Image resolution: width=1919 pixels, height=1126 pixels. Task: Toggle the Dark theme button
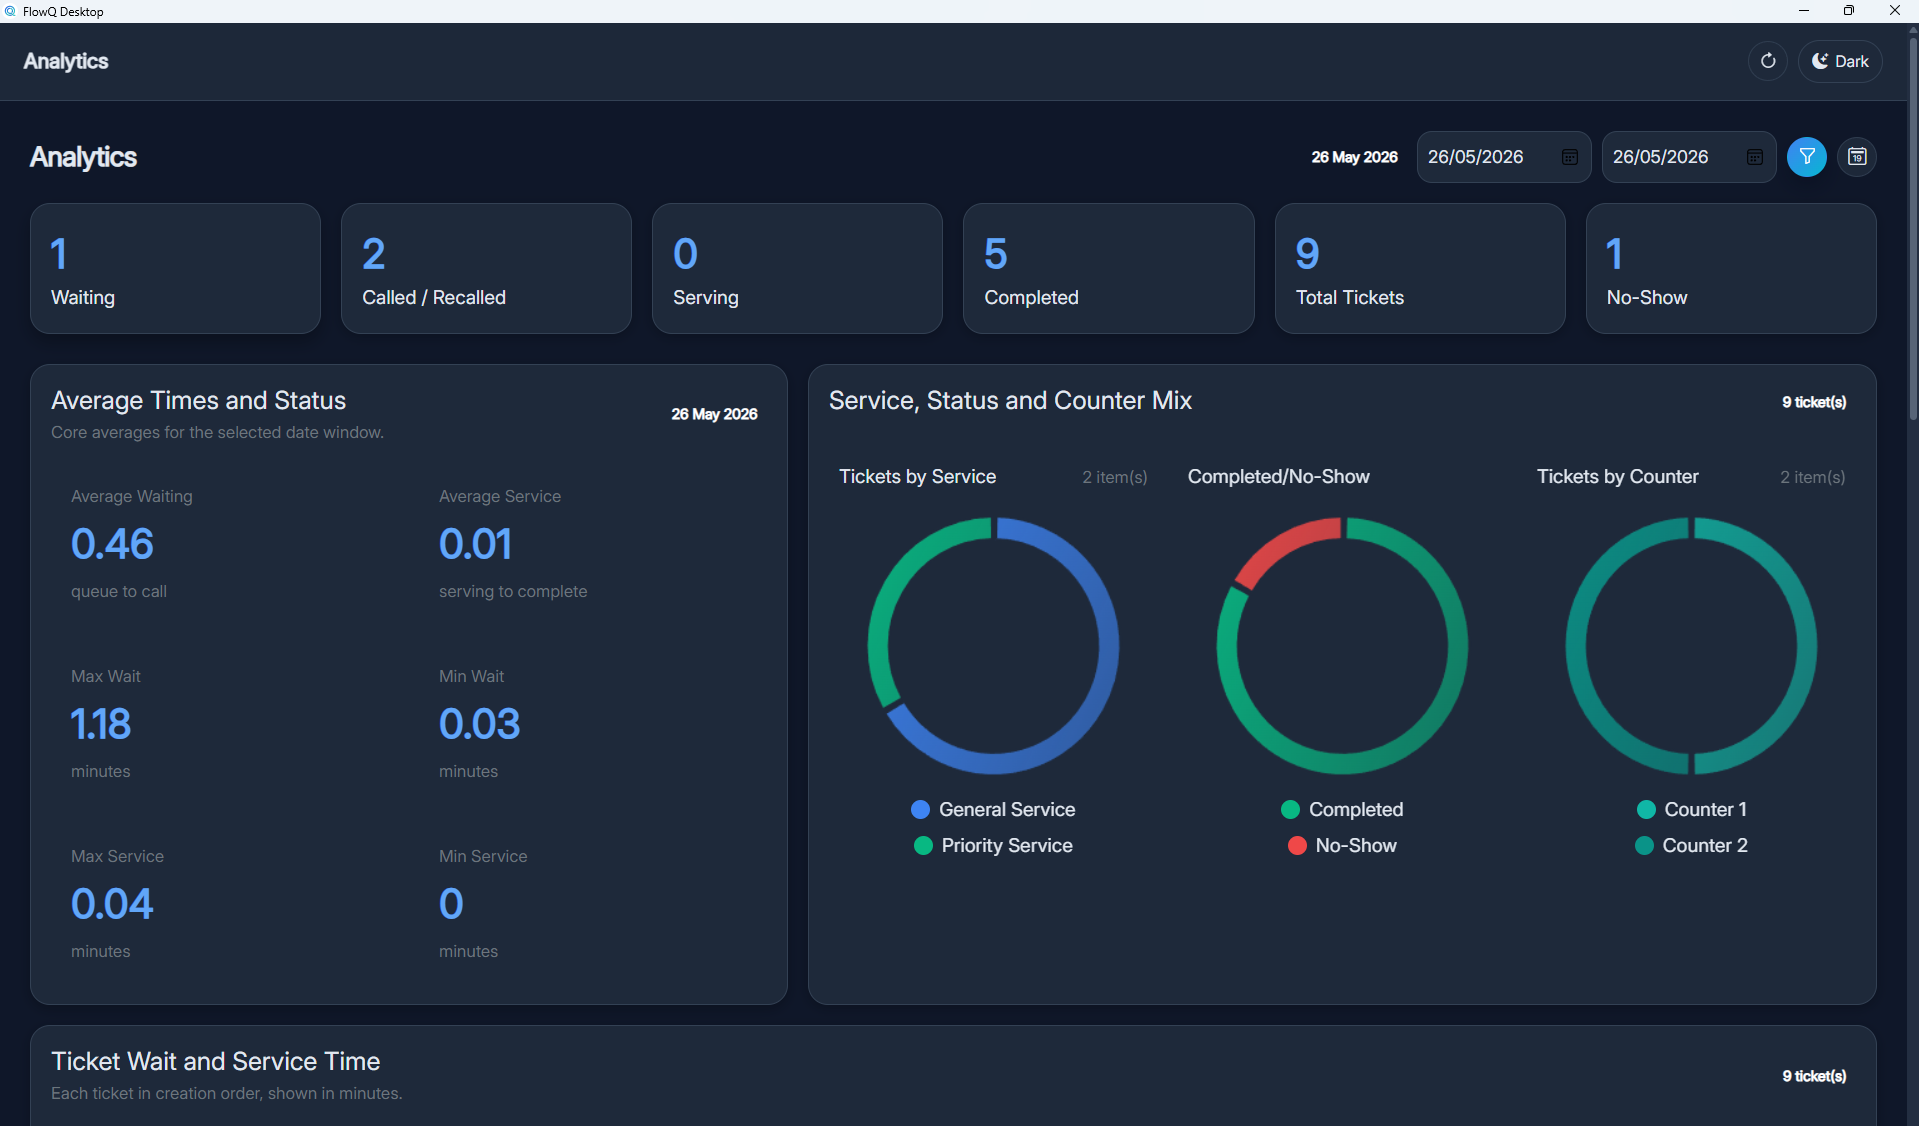click(1840, 61)
